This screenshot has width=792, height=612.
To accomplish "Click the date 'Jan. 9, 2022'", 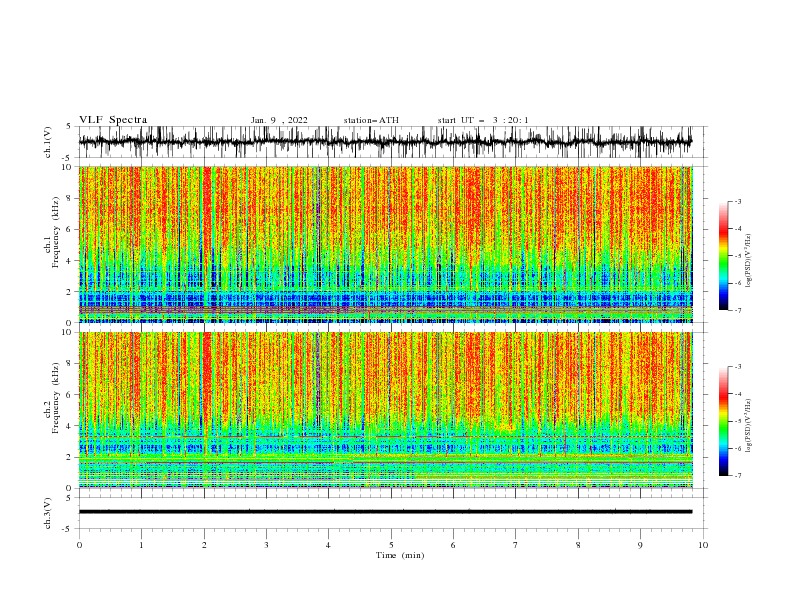I will point(279,120).
